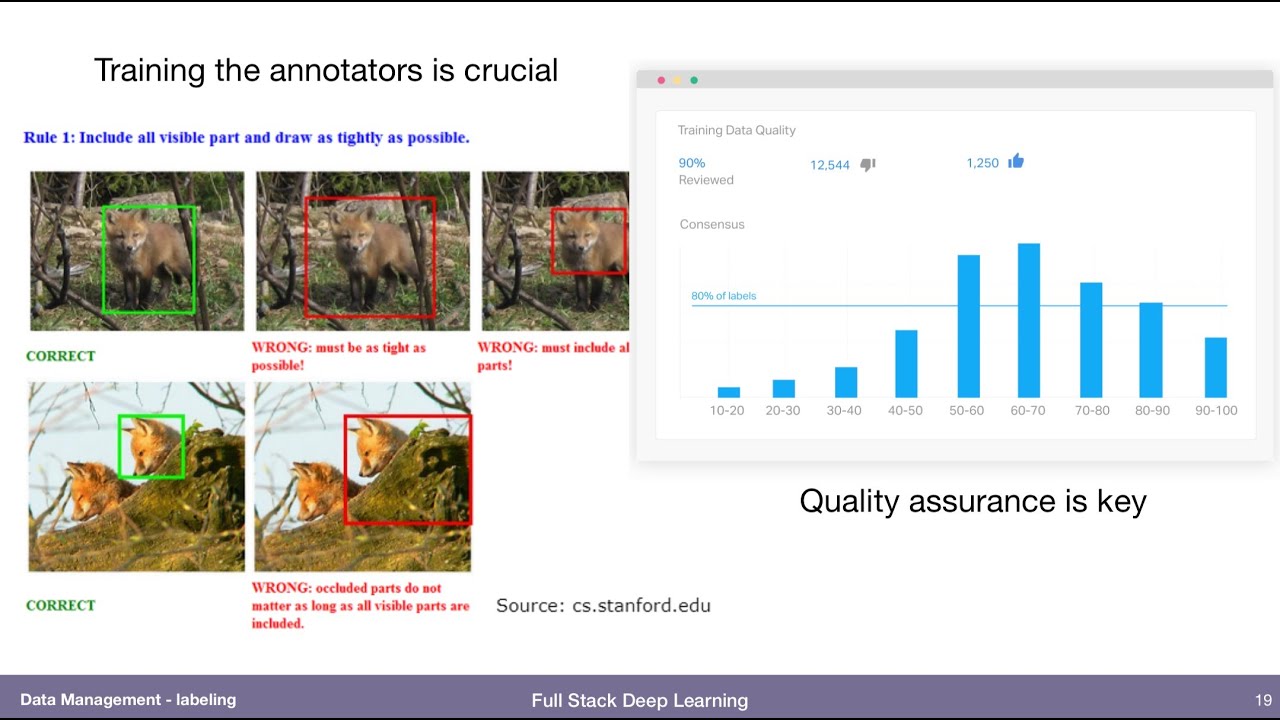Click the 40-50 consensus bar
Viewport: 1280px width, 720px height.
click(x=906, y=363)
